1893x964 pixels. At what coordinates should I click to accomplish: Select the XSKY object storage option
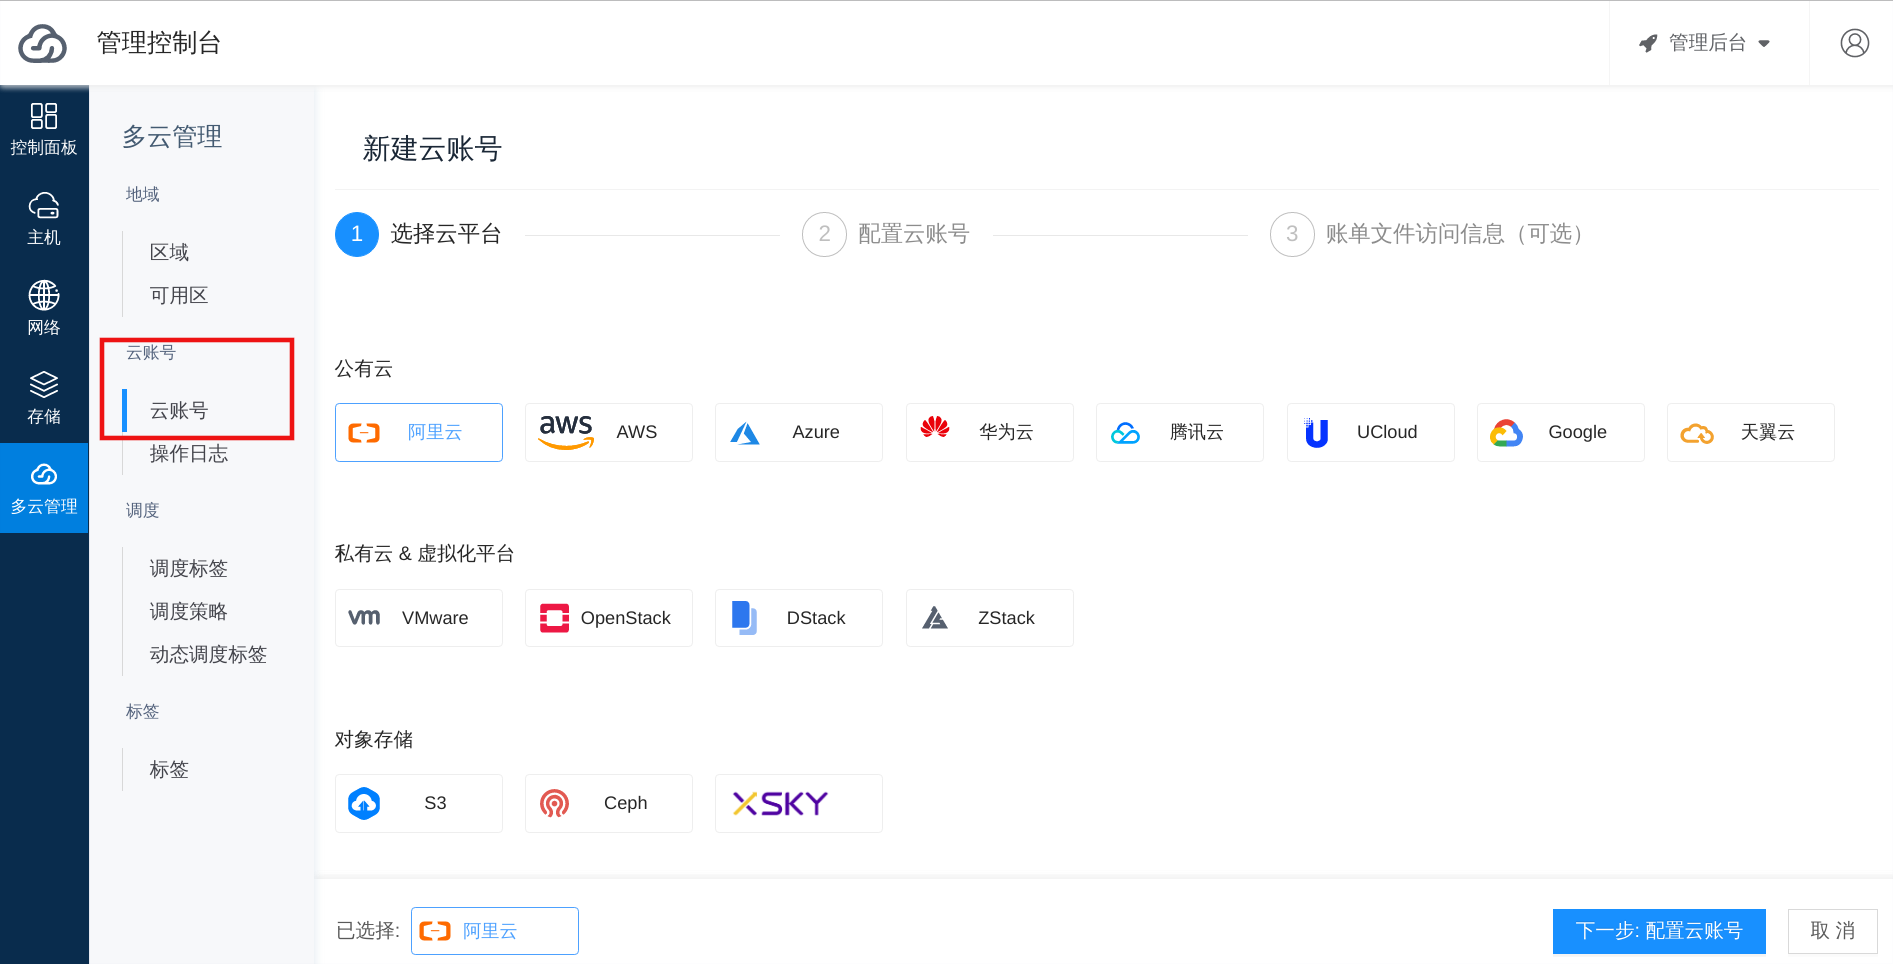pyautogui.click(x=798, y=803)
